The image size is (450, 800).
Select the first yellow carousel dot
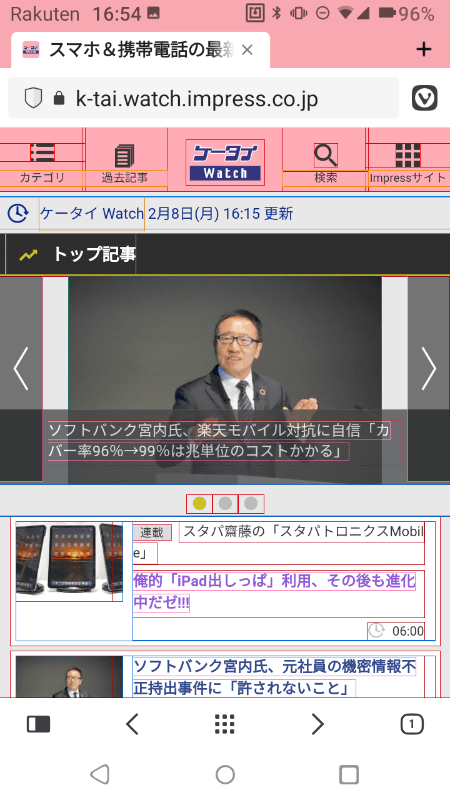199,504
